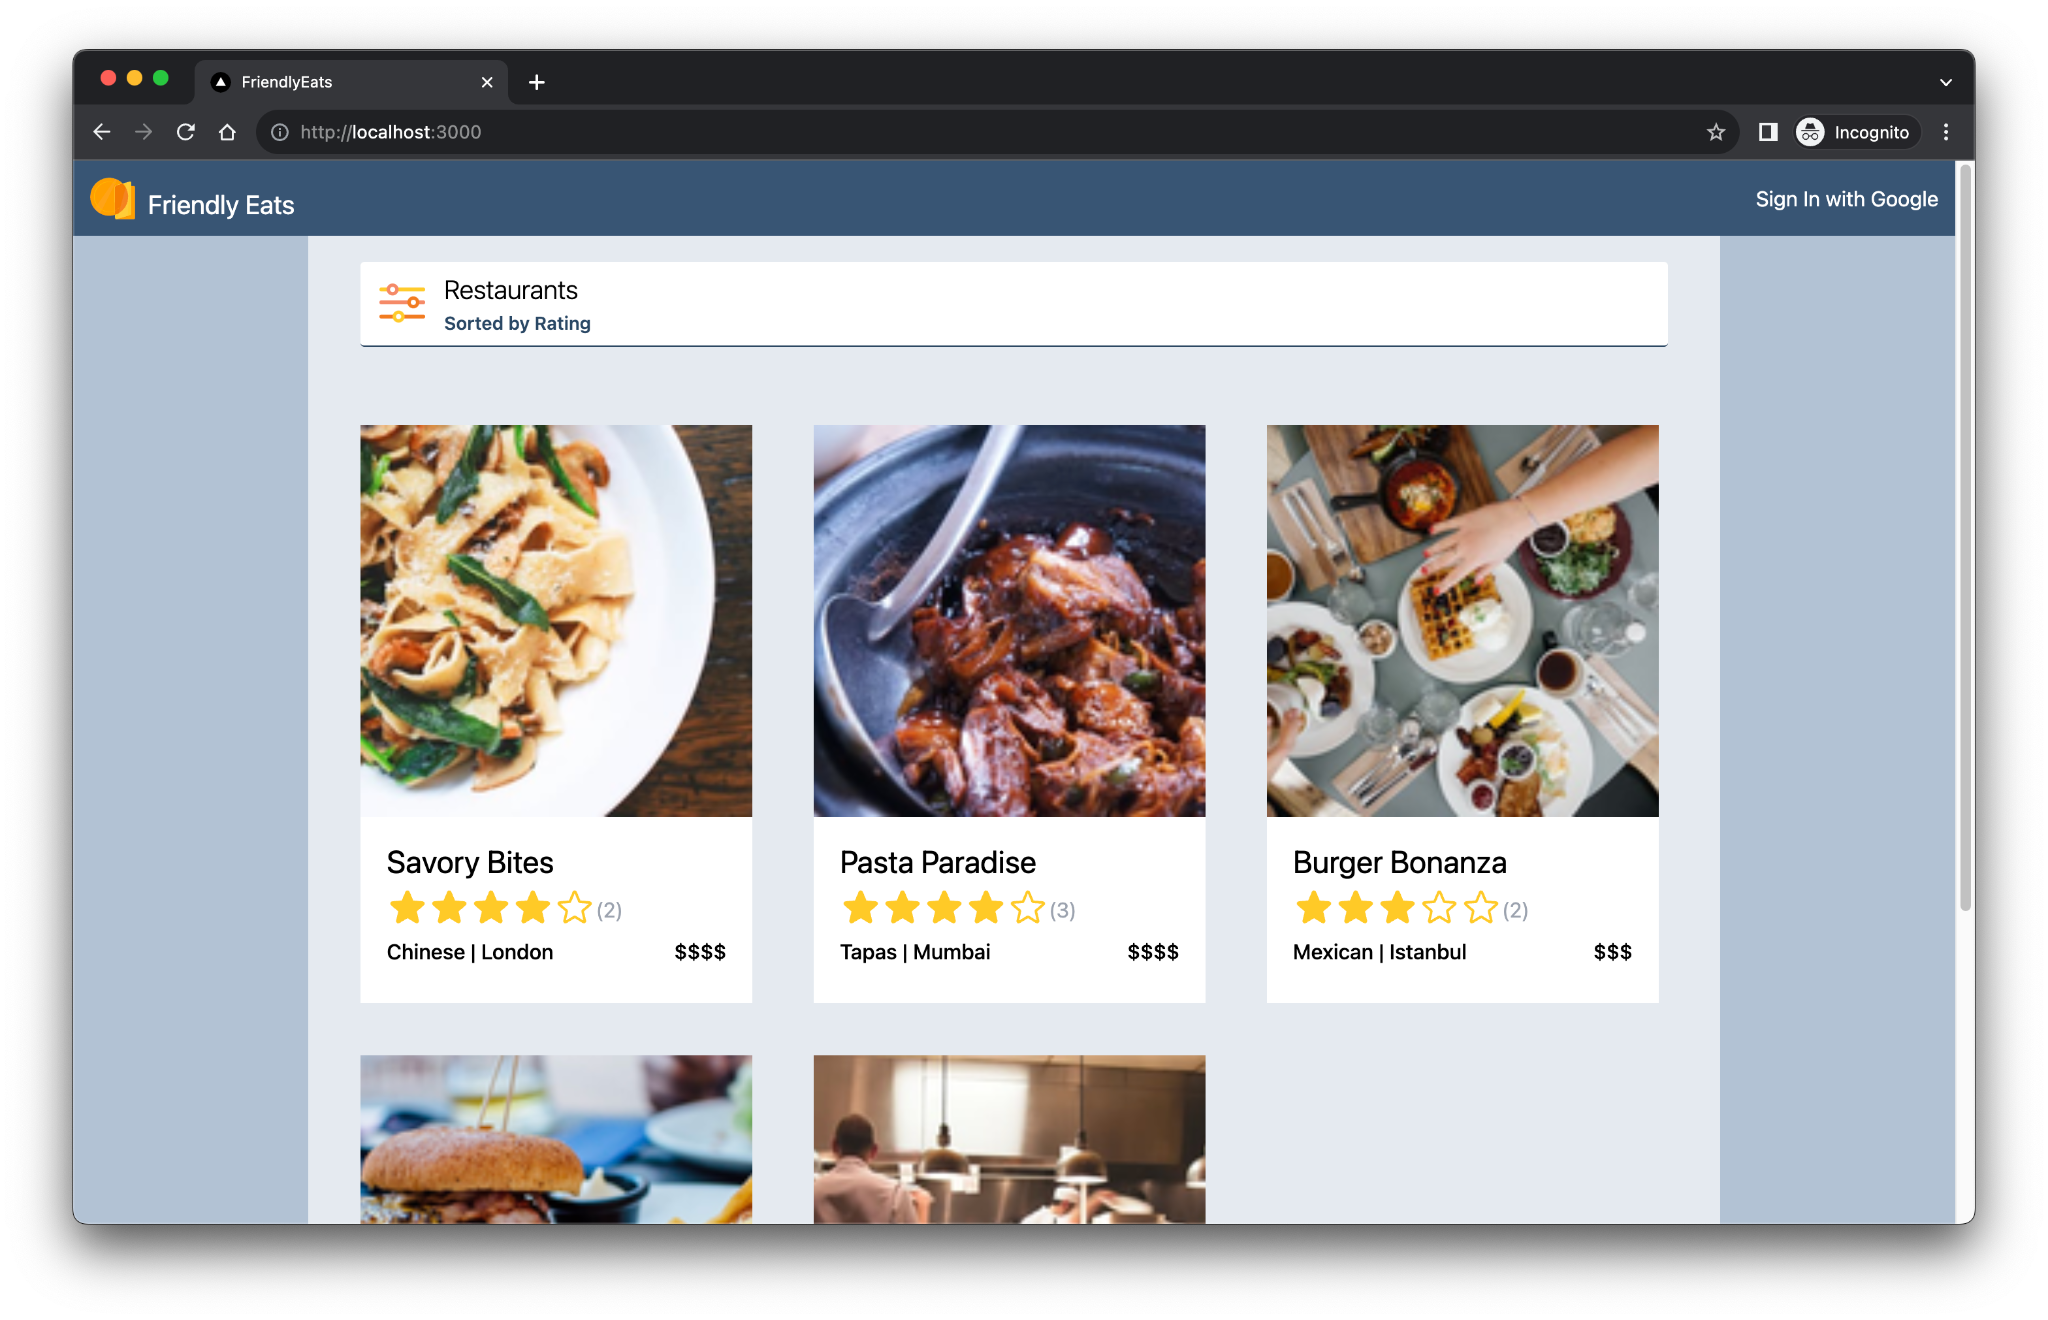The width and height of the screenshot is (2048, 1320).
Task: Click the browser back navigation button
Action: (102, 131)
